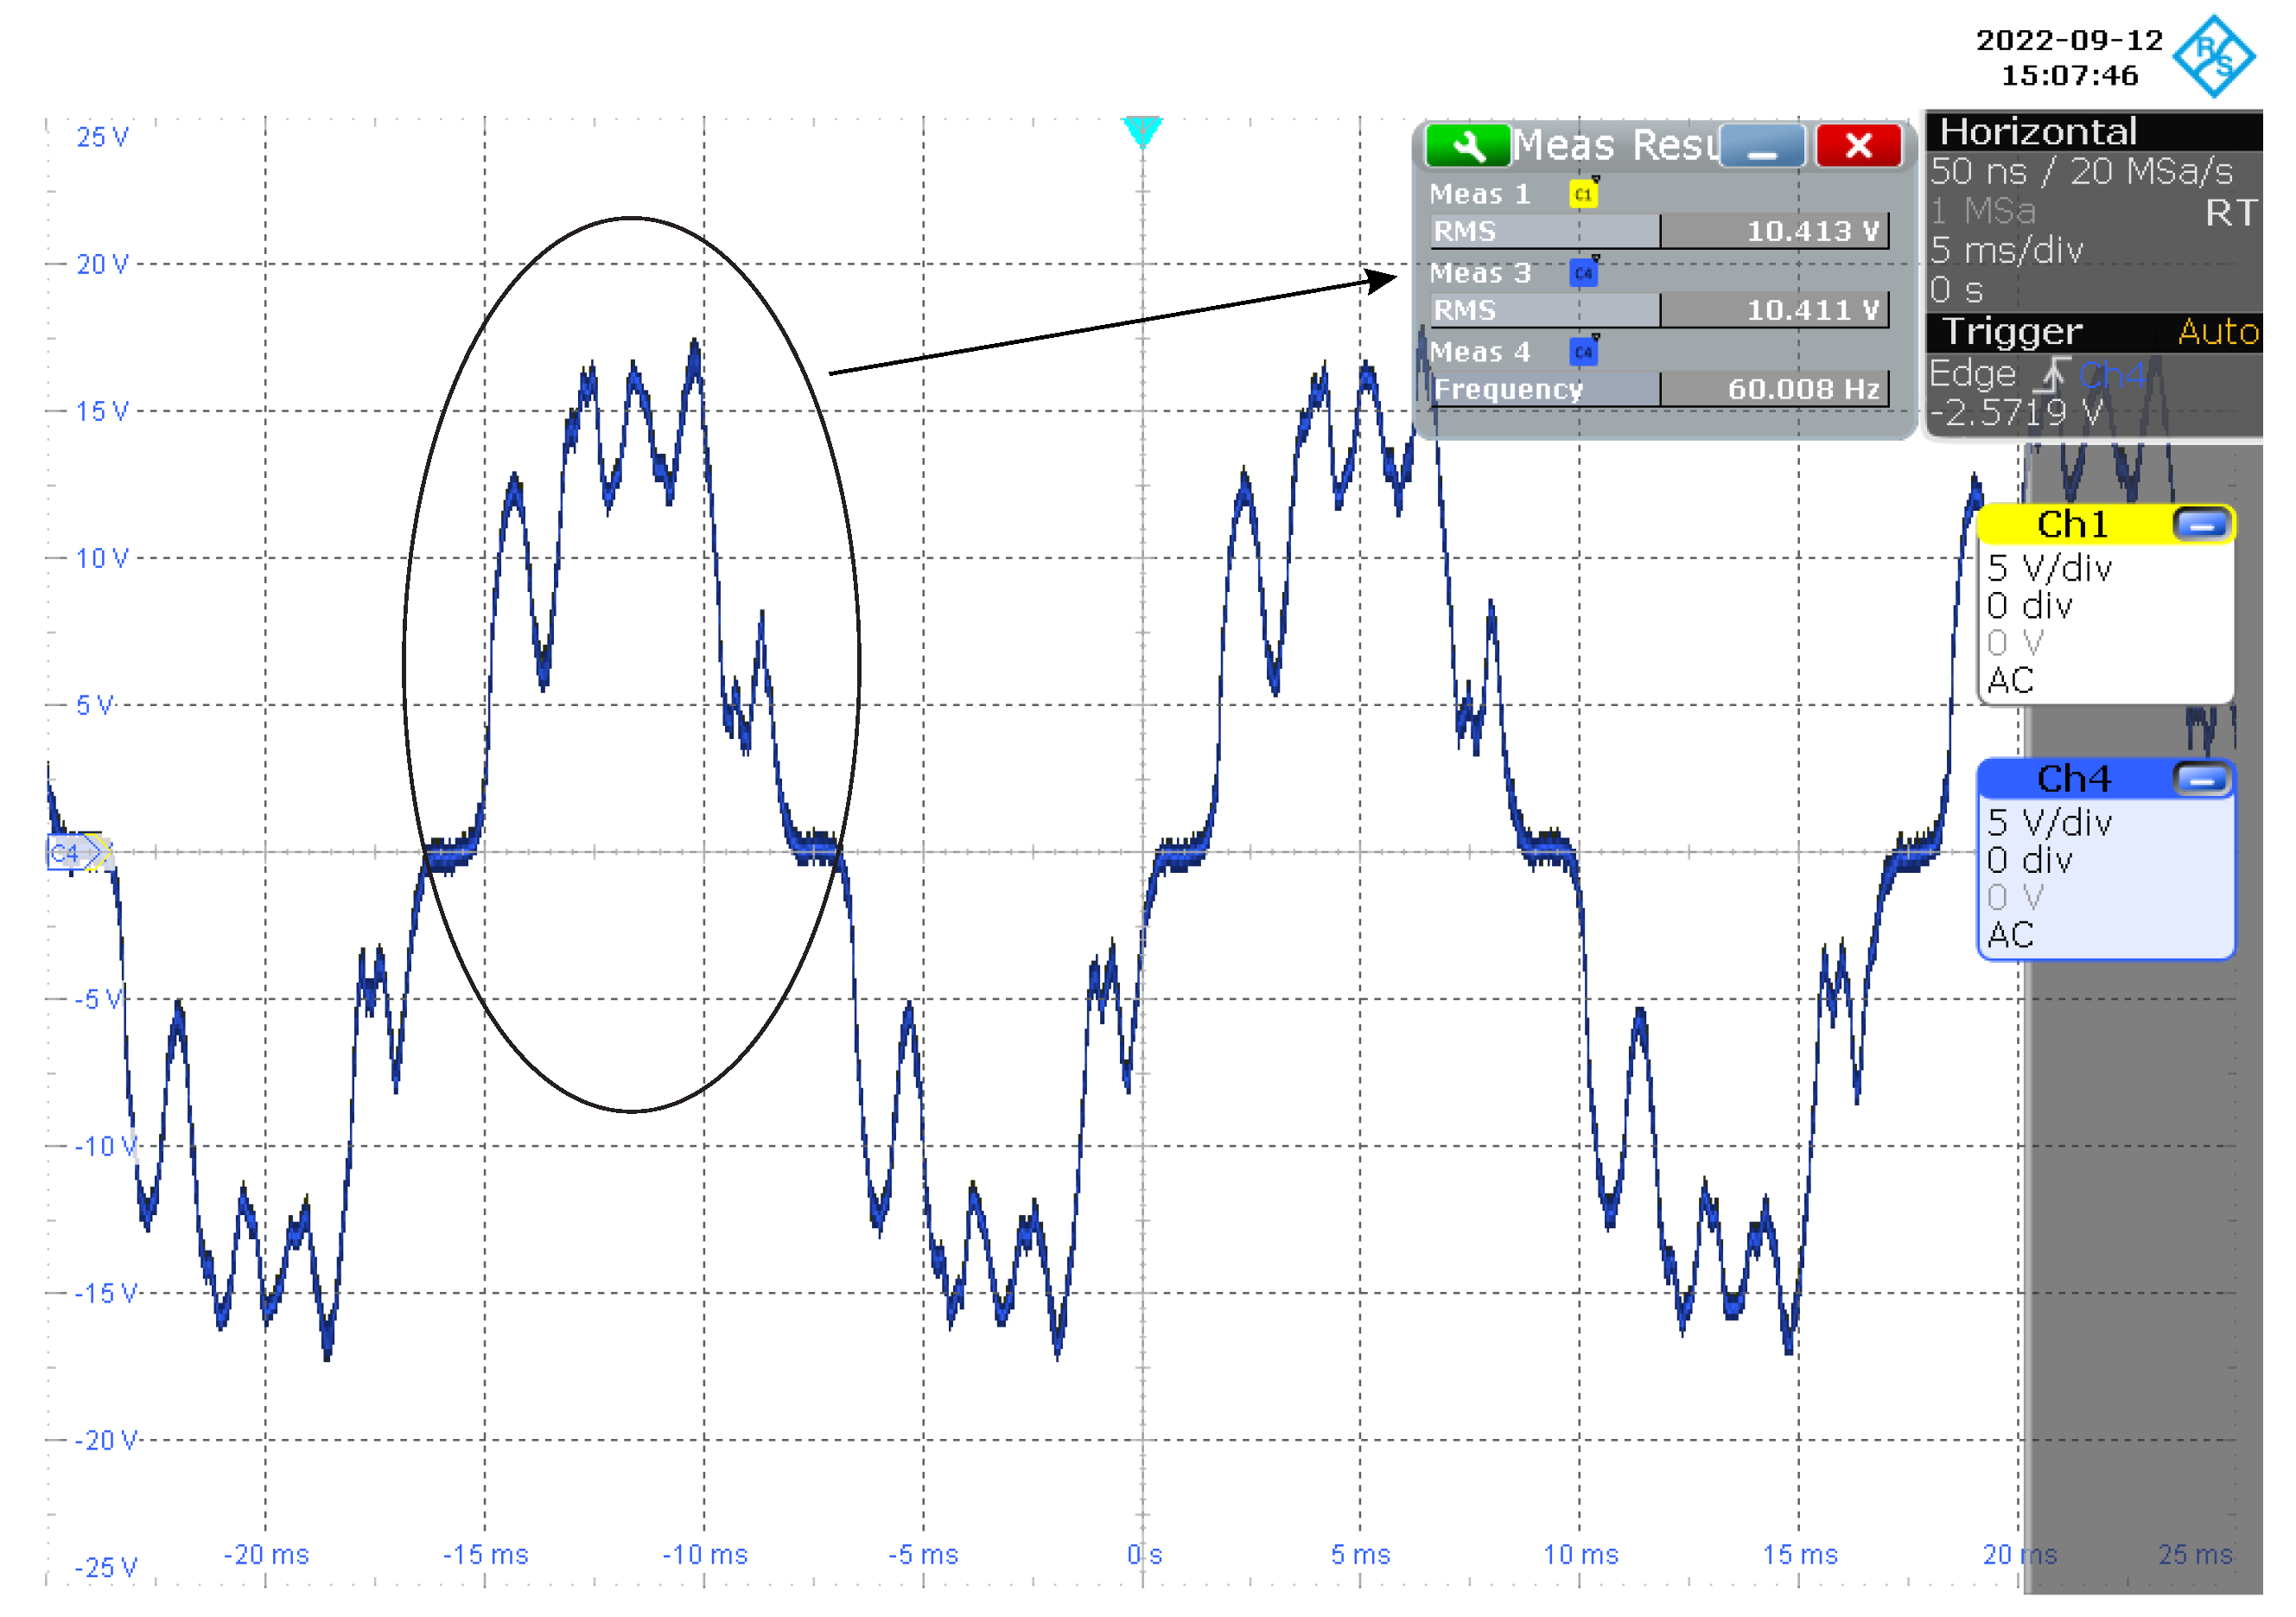The width and height of the screenshot is (2296, 1617).
Task: Open Meas 1 source dropdown C1
Action: pos(1583,194)
